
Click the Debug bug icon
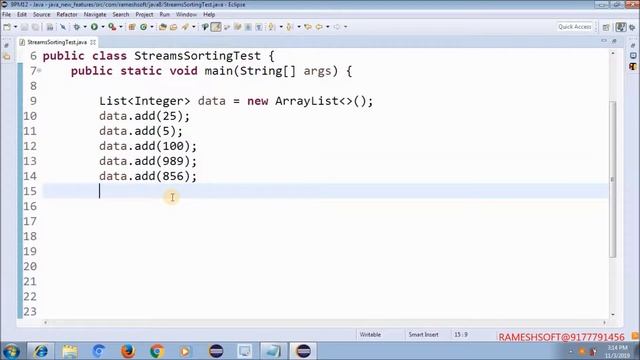[76, 27]
